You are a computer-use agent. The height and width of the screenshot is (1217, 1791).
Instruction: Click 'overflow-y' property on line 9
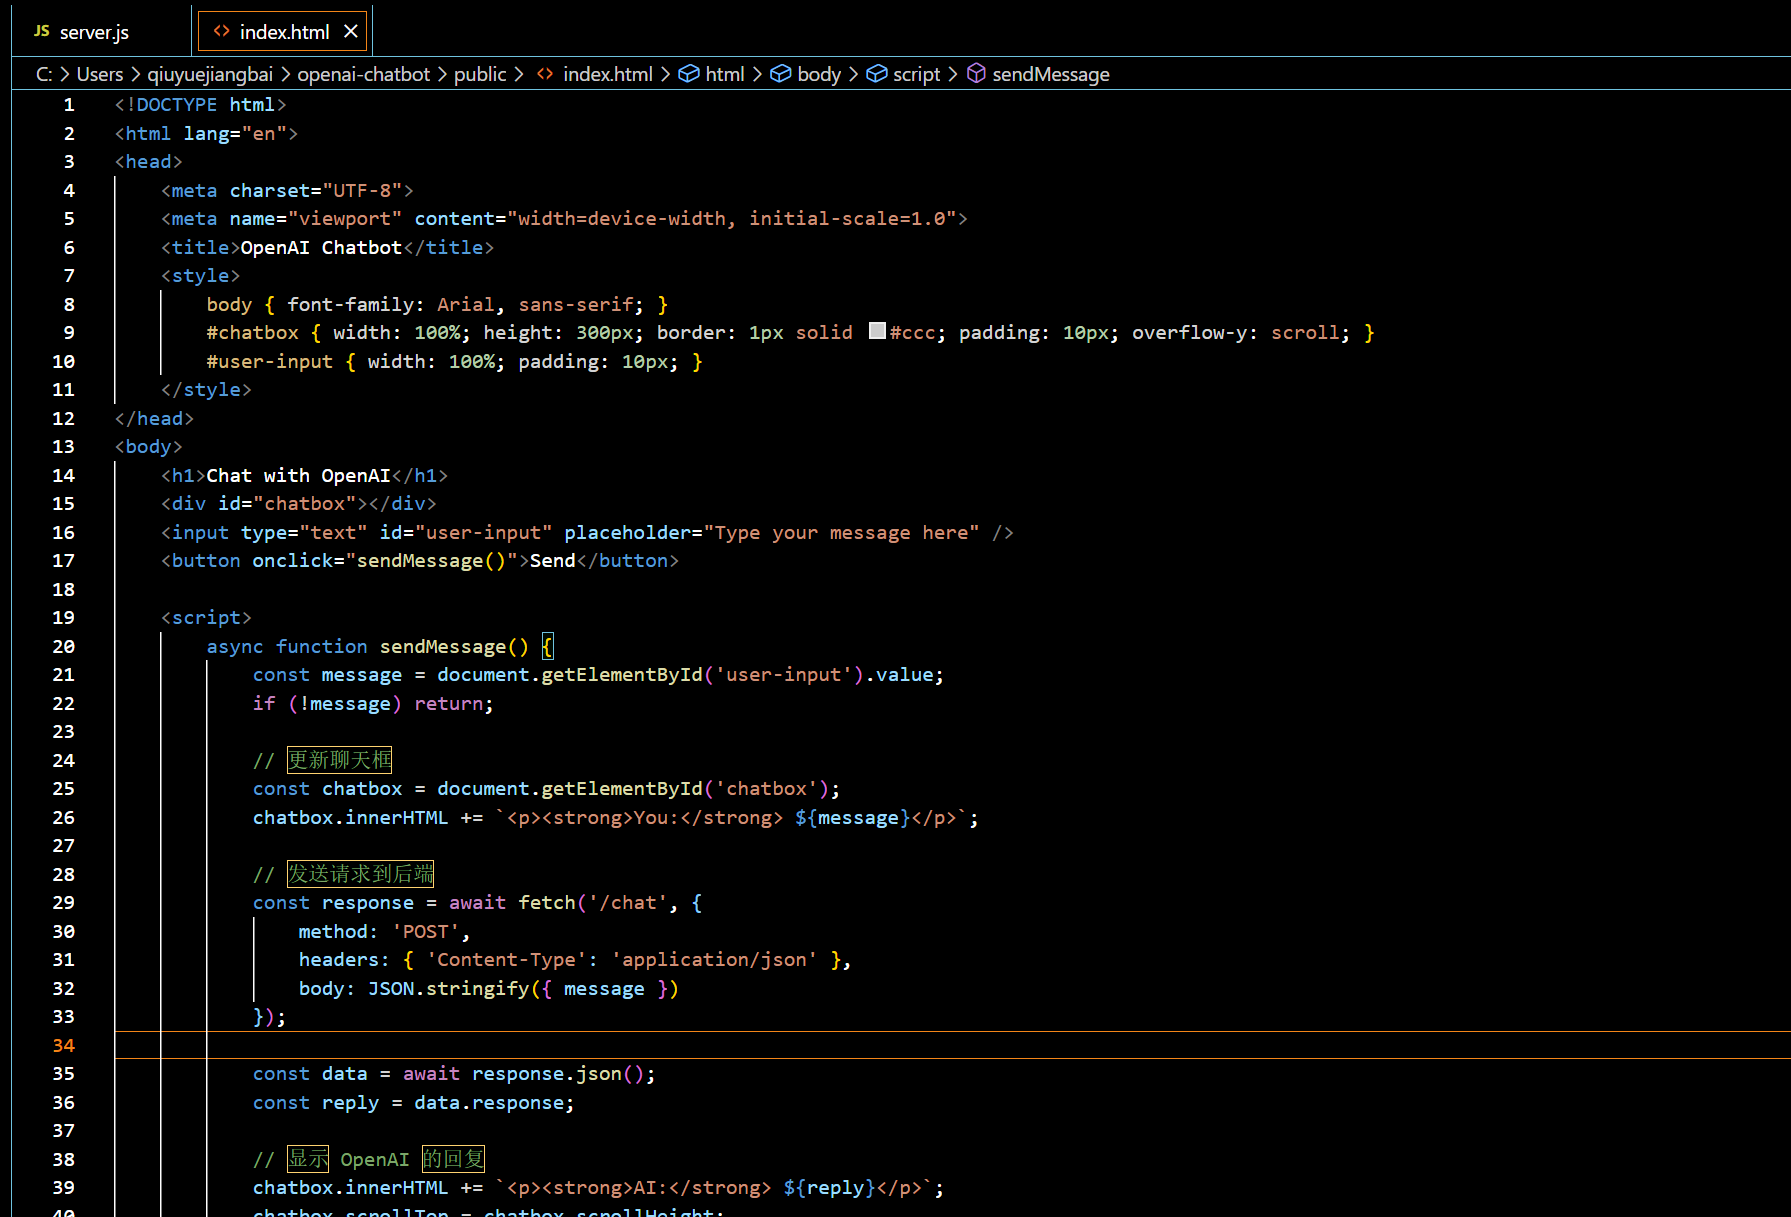pyautogui.click(x=1189, y=332)
